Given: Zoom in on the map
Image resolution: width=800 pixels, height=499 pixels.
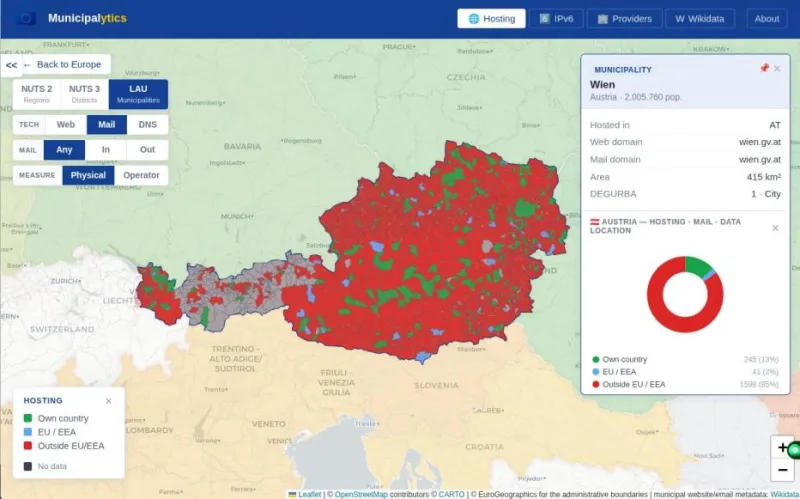Looking at the screenshot, I should [782, 447].
